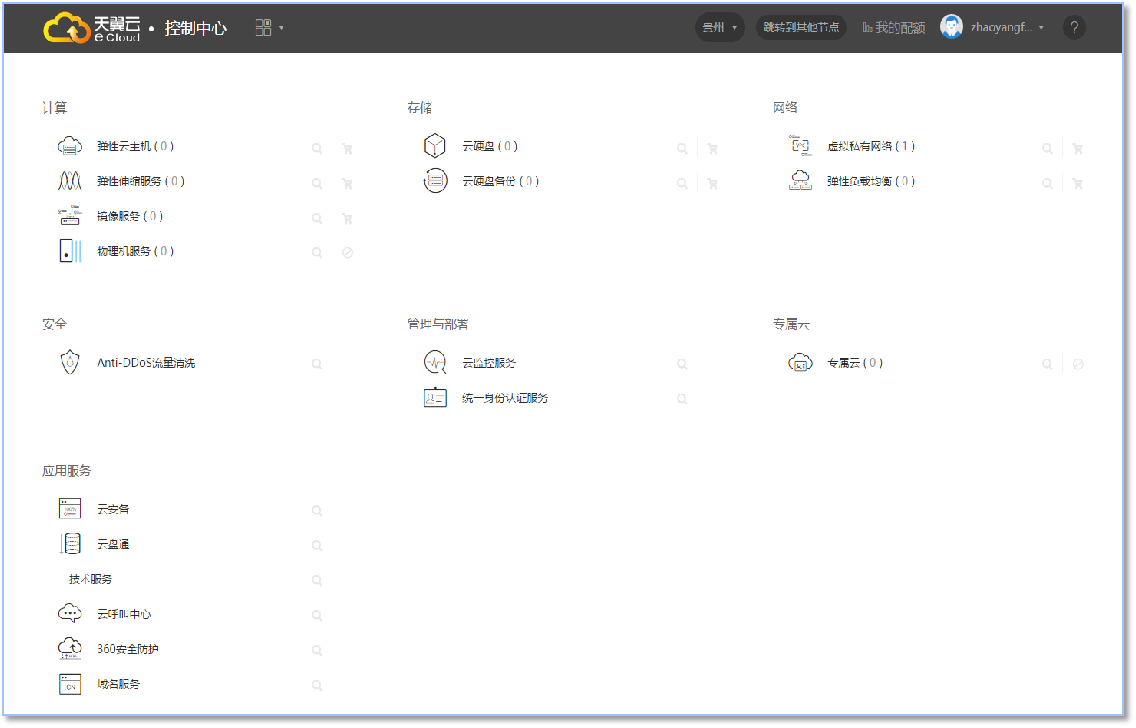Image resolution: width=1136 pixels, height=728 pixels.
Task: Open the 统一身份认证服务 link
Action: point(505,398)
